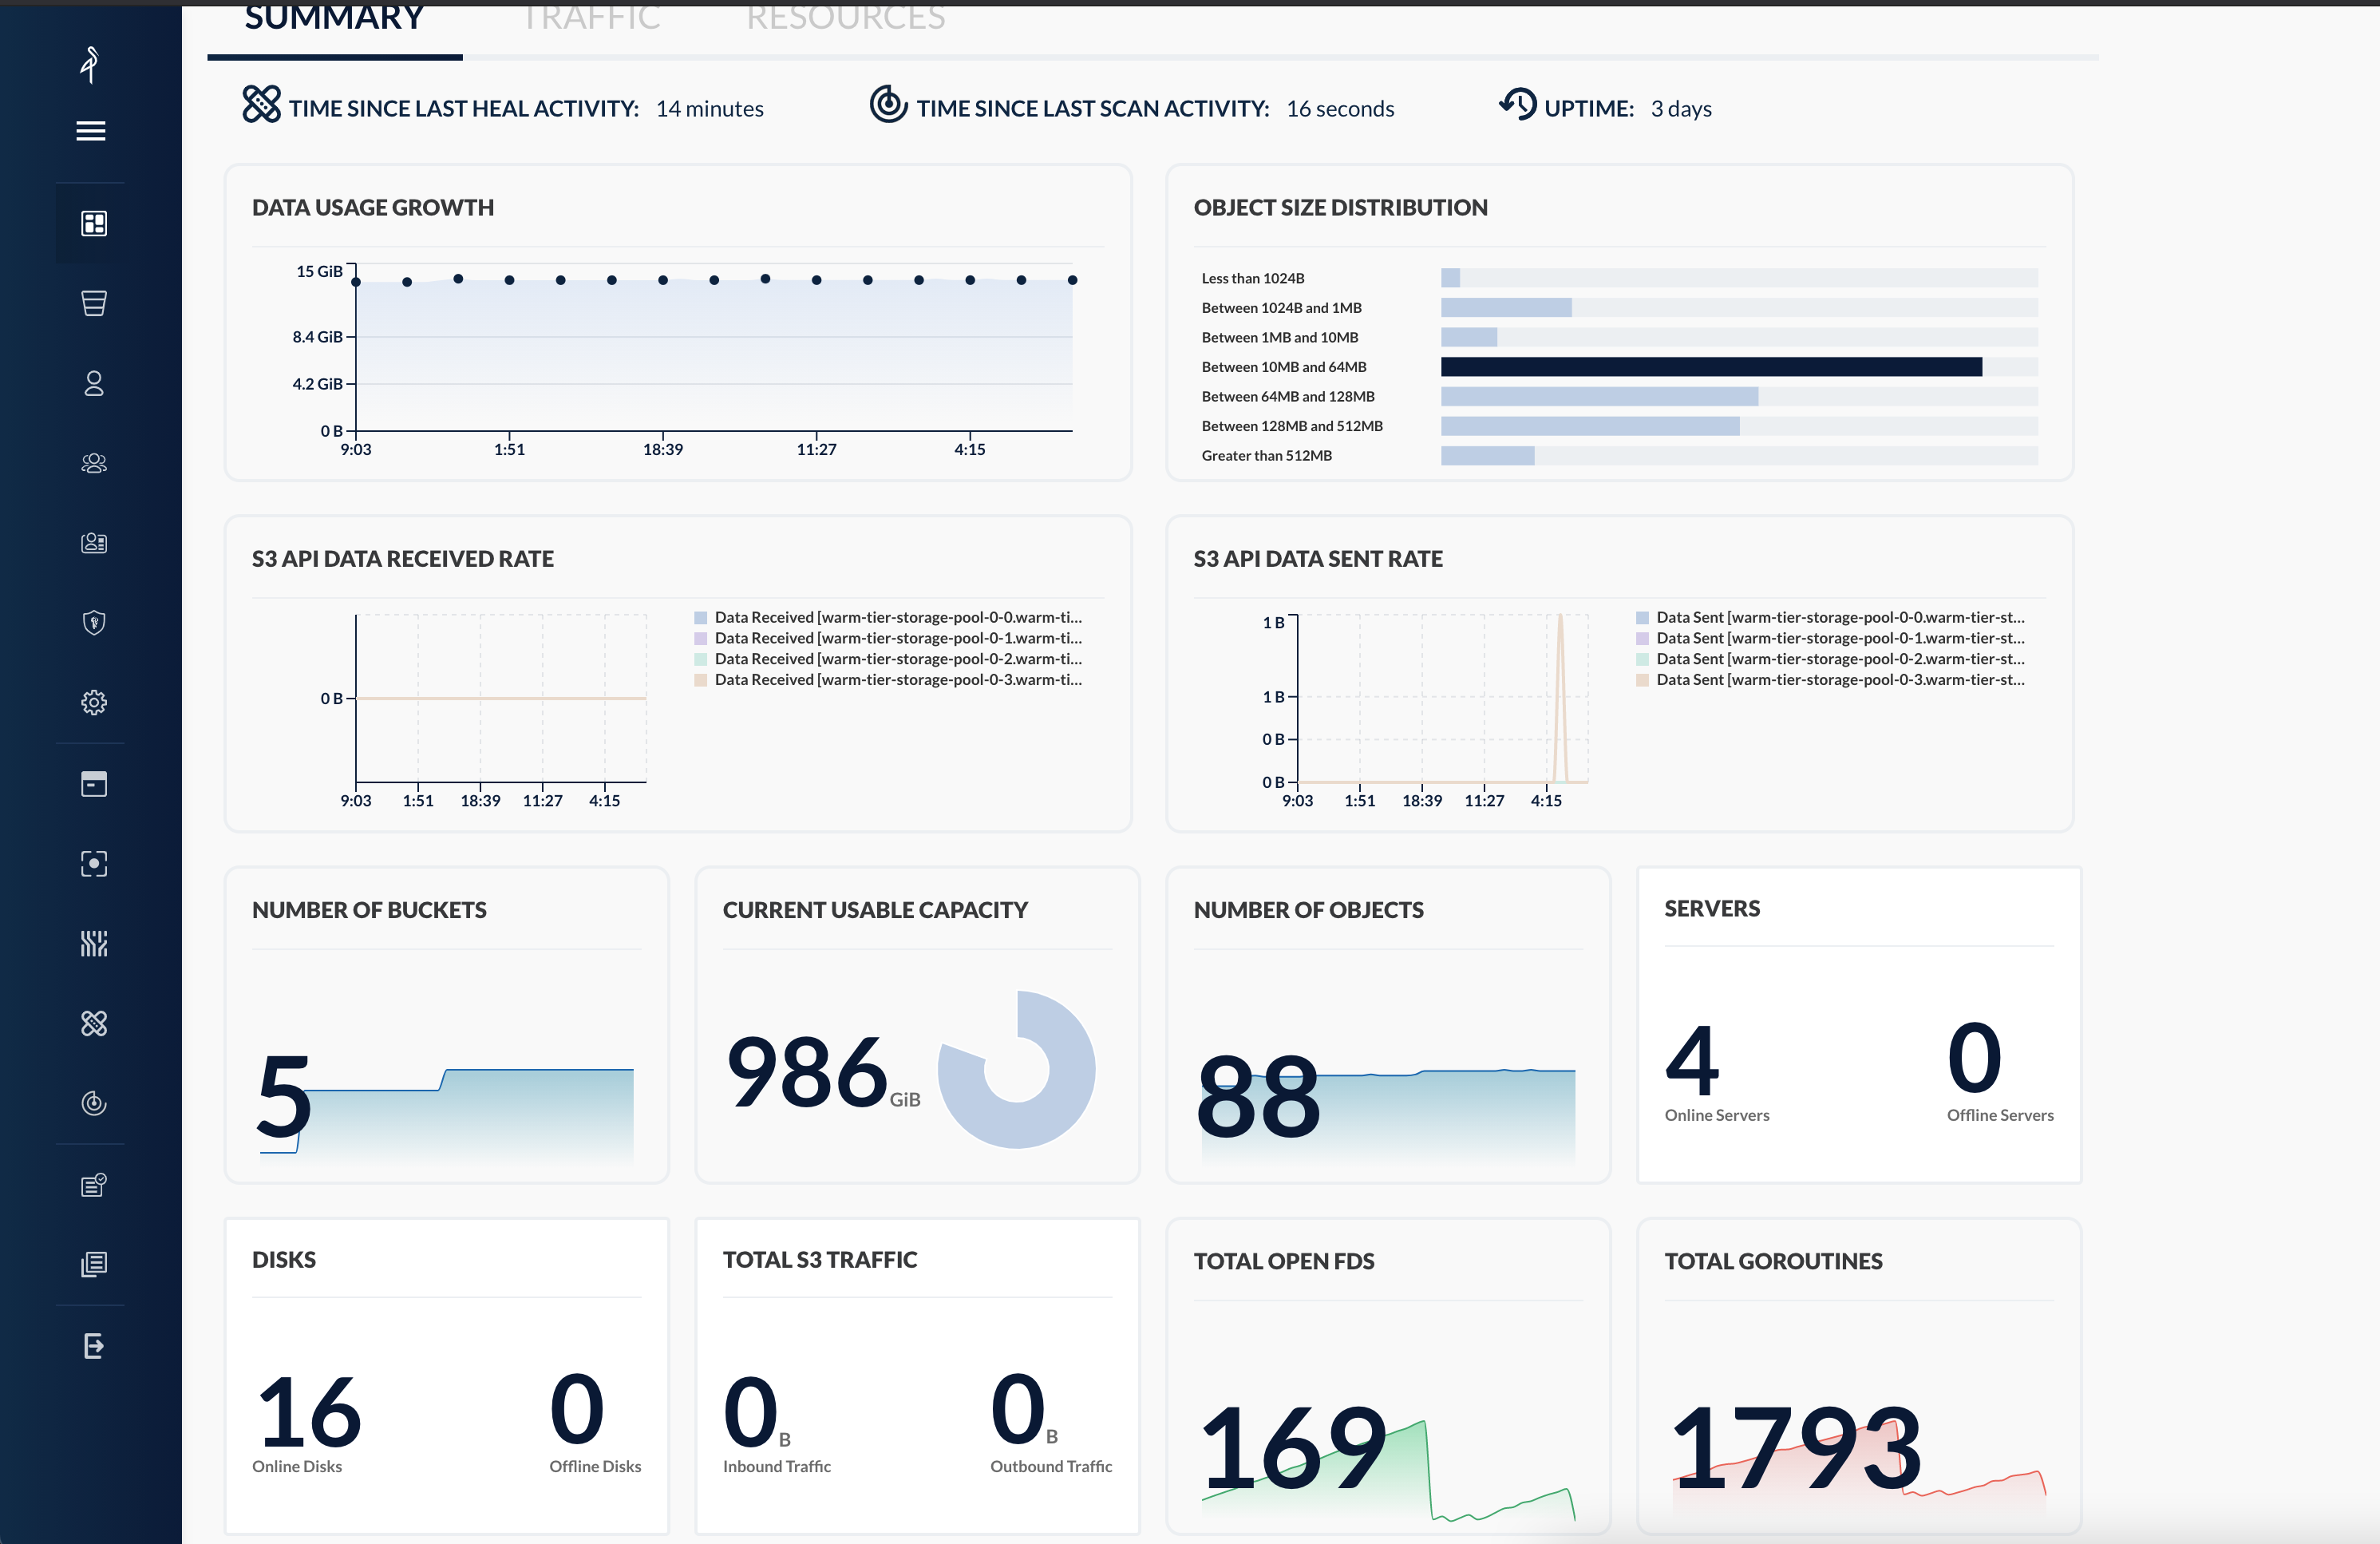
Task: Open the Trace icon in sidebar
Action: point(94,943)
